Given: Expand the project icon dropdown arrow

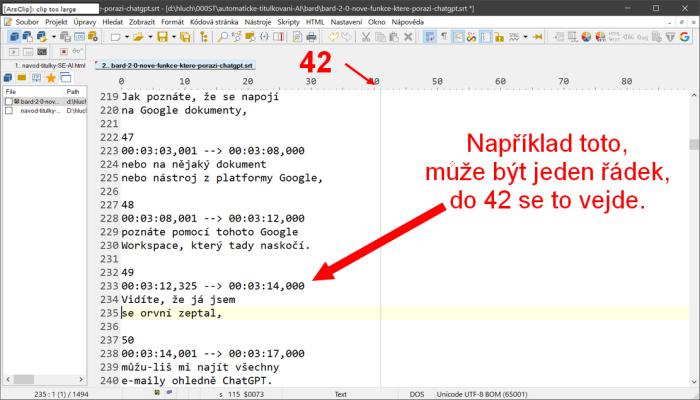Looking at the screenshot, I should pyautogui.click(x=54, y=37).
